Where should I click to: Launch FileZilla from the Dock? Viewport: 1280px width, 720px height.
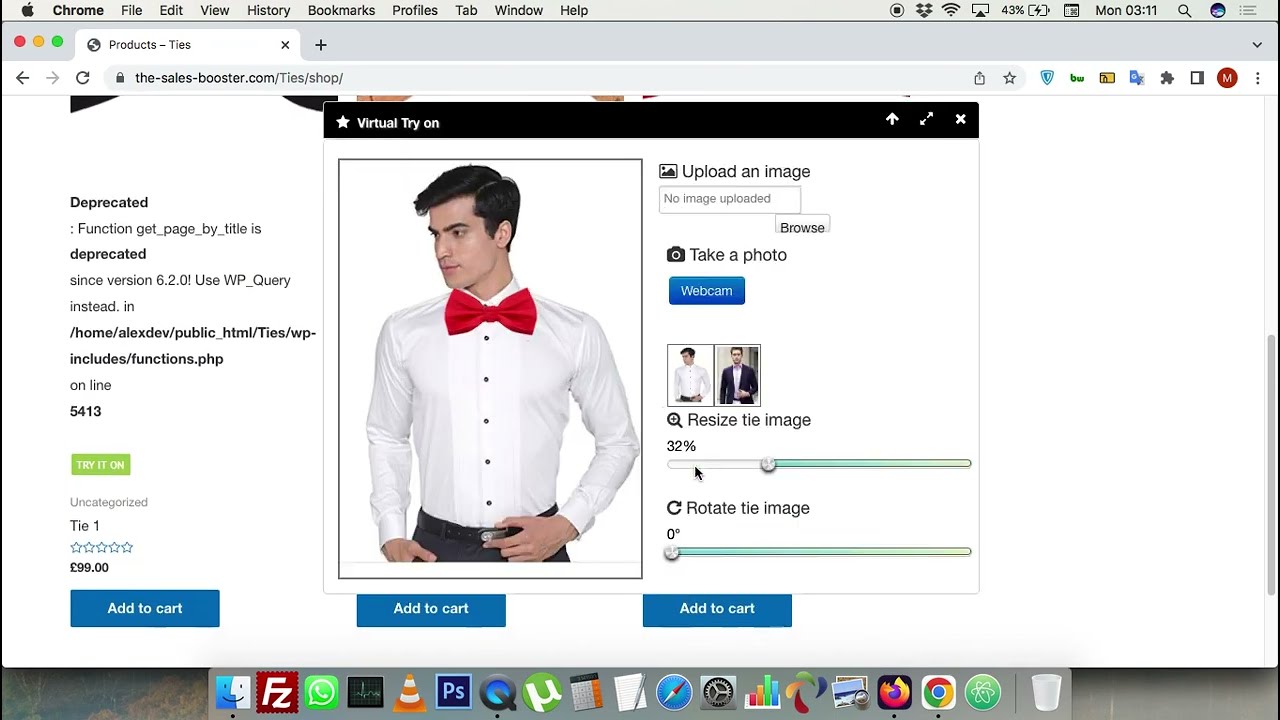point(277,692)
